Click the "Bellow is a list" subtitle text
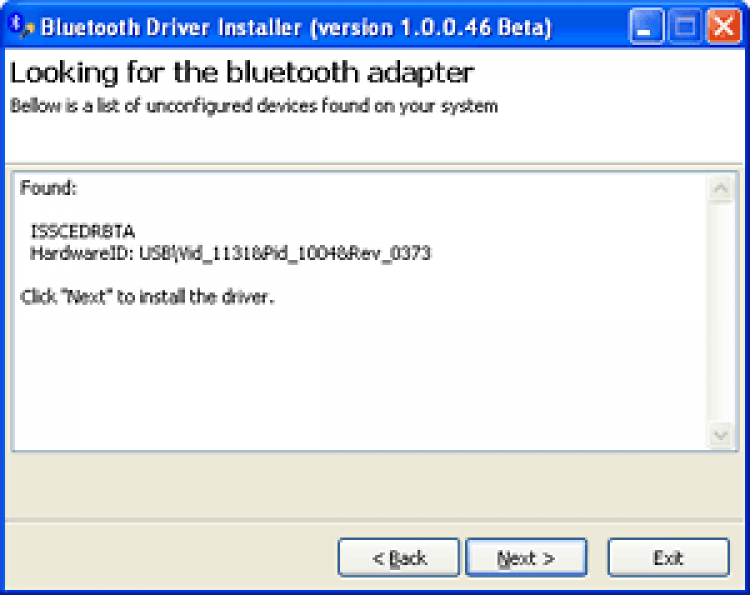Image resolution: width=750 pixels, height=595 pixels. tap(254, 105)
